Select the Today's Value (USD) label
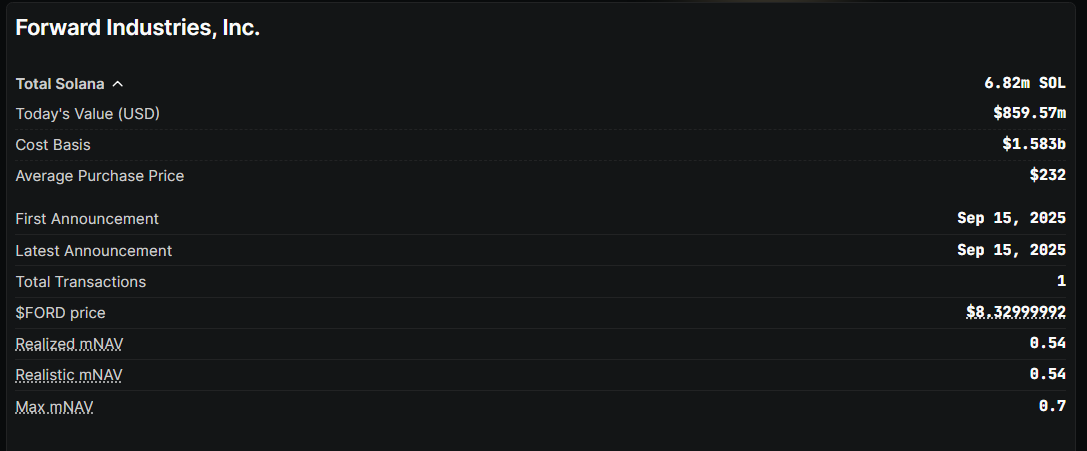 (88, 114)
